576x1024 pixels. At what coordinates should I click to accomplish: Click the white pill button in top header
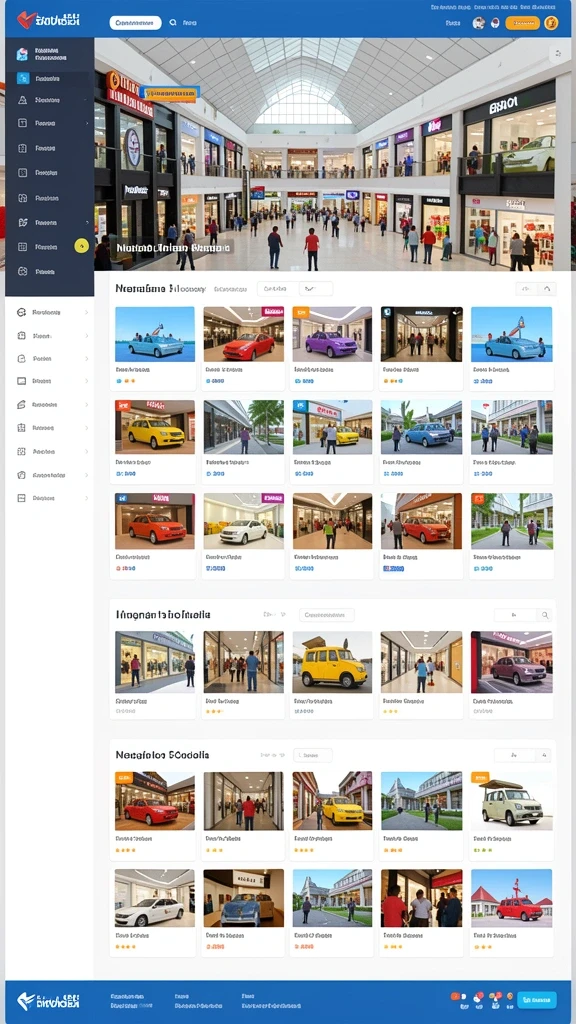click(135, 23)
